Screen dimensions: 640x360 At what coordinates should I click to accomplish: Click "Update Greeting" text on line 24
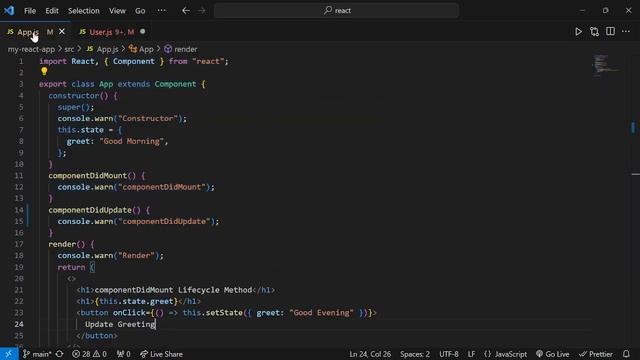[120, 324]
